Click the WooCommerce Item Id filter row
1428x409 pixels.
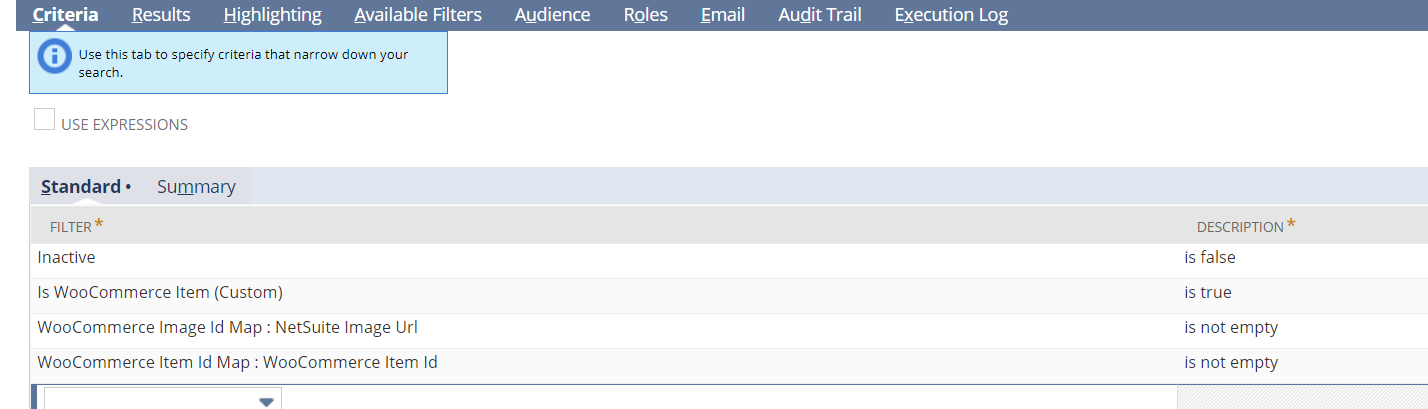pos(237,363)
